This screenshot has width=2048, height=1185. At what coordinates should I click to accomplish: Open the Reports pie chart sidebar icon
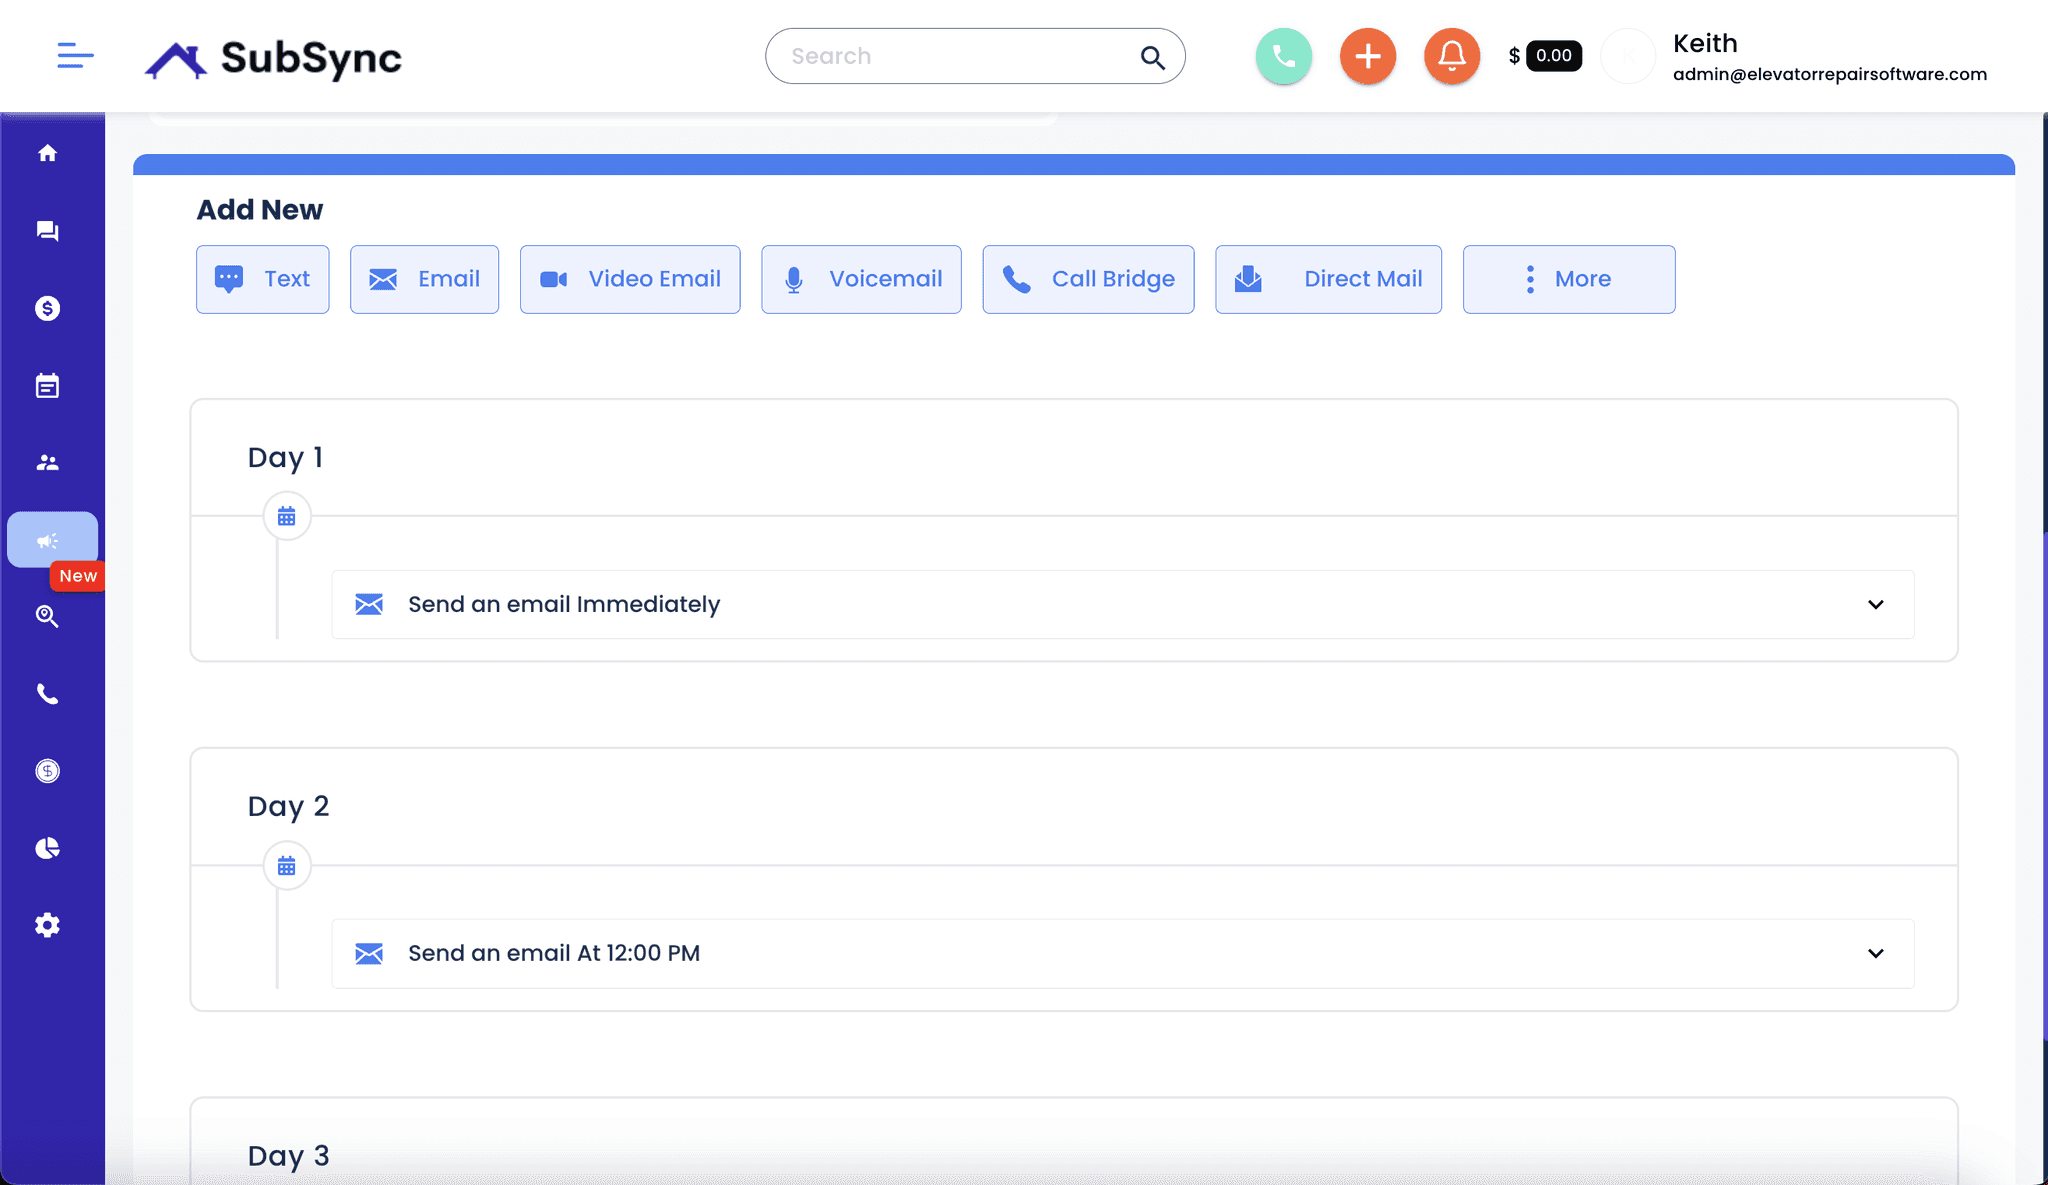click(47, 847)
